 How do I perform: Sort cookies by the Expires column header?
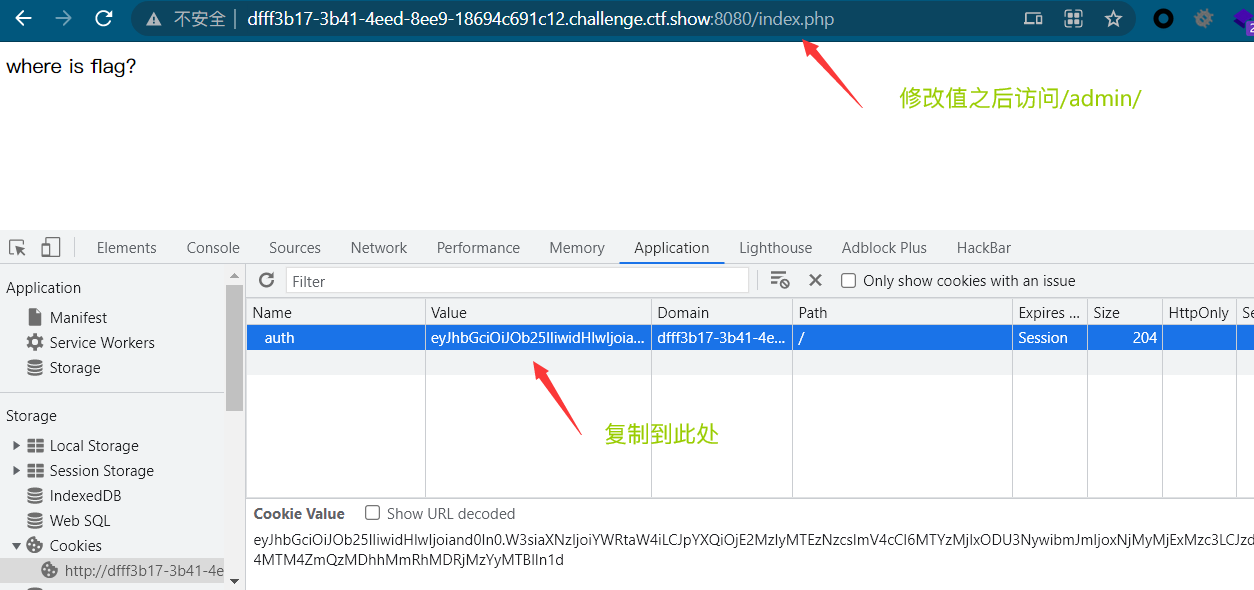pos(1050,312)
